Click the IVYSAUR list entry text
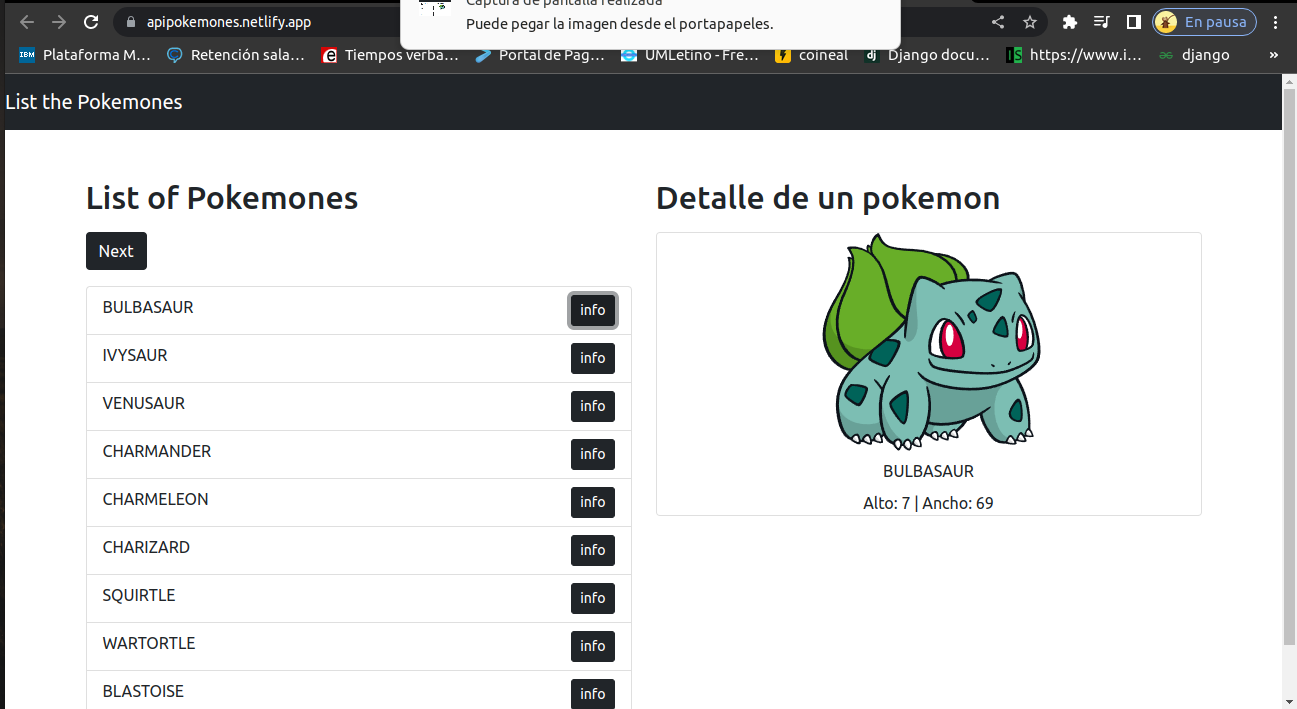This screenshot has height=709, width=1297. [135, 355]
